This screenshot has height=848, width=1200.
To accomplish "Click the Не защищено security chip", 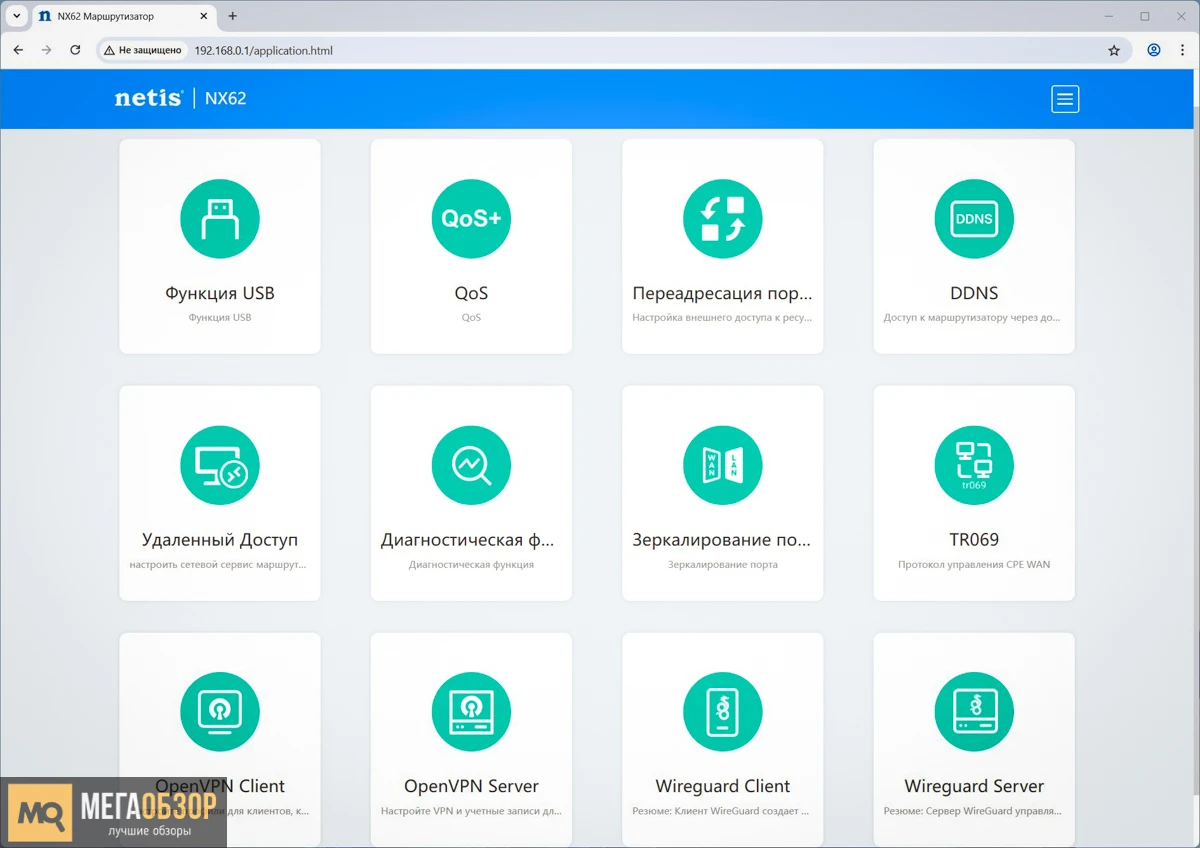I will tap(143, 50).
